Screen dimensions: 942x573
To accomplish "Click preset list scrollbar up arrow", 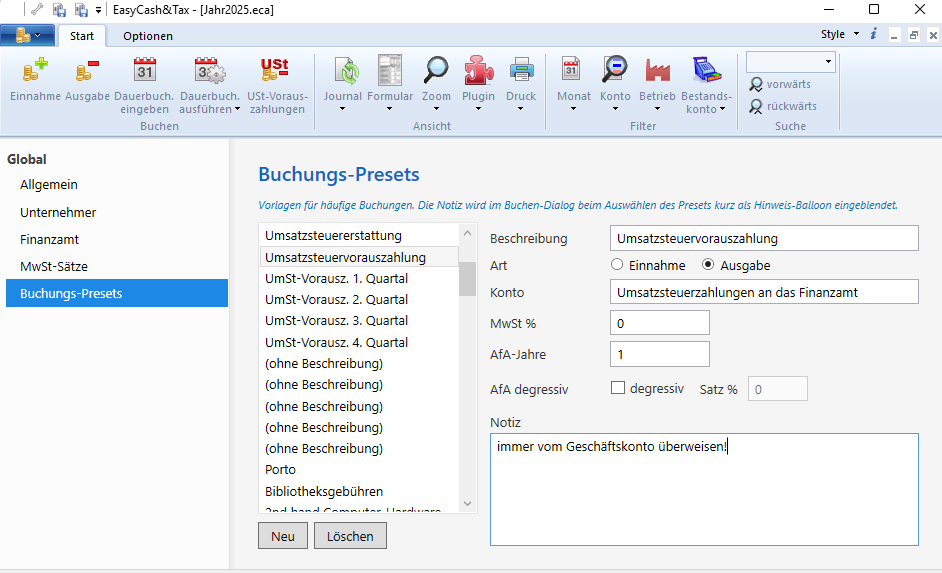I will (467, 233).
